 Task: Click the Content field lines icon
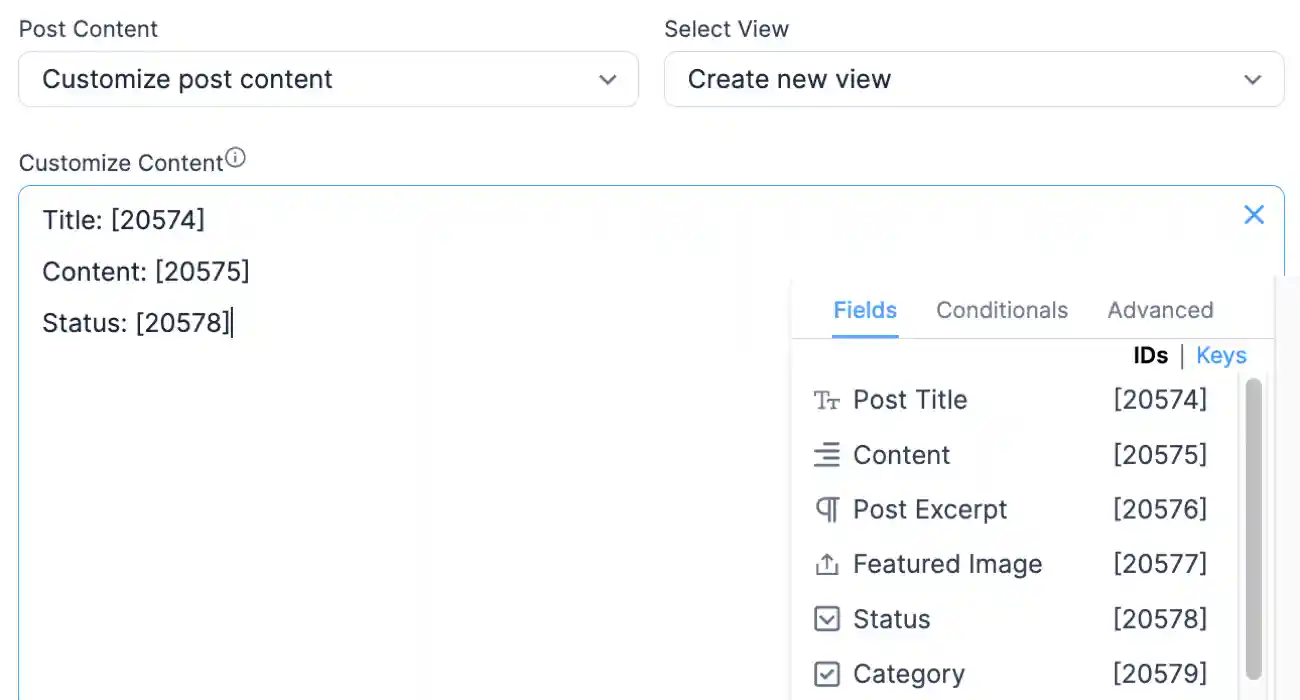[826, 454]
